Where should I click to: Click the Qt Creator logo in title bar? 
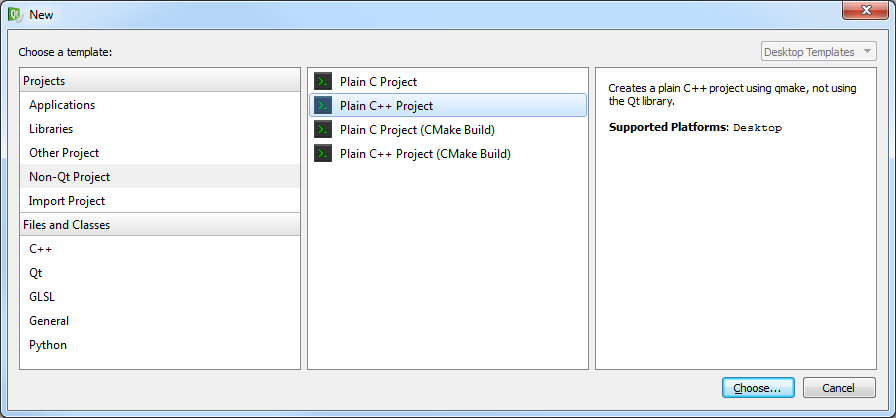point(14,14)
